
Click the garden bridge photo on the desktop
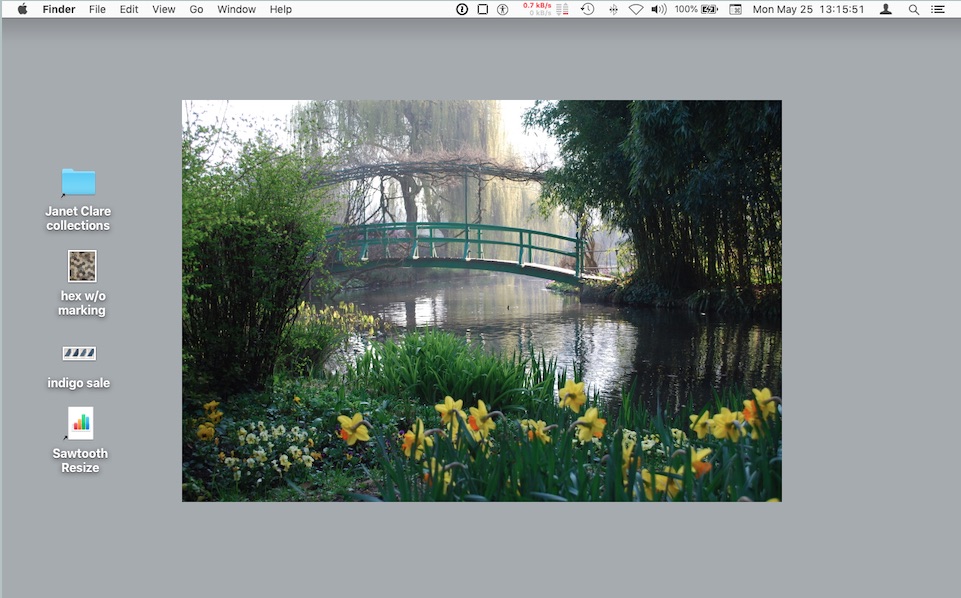point(482,301)
